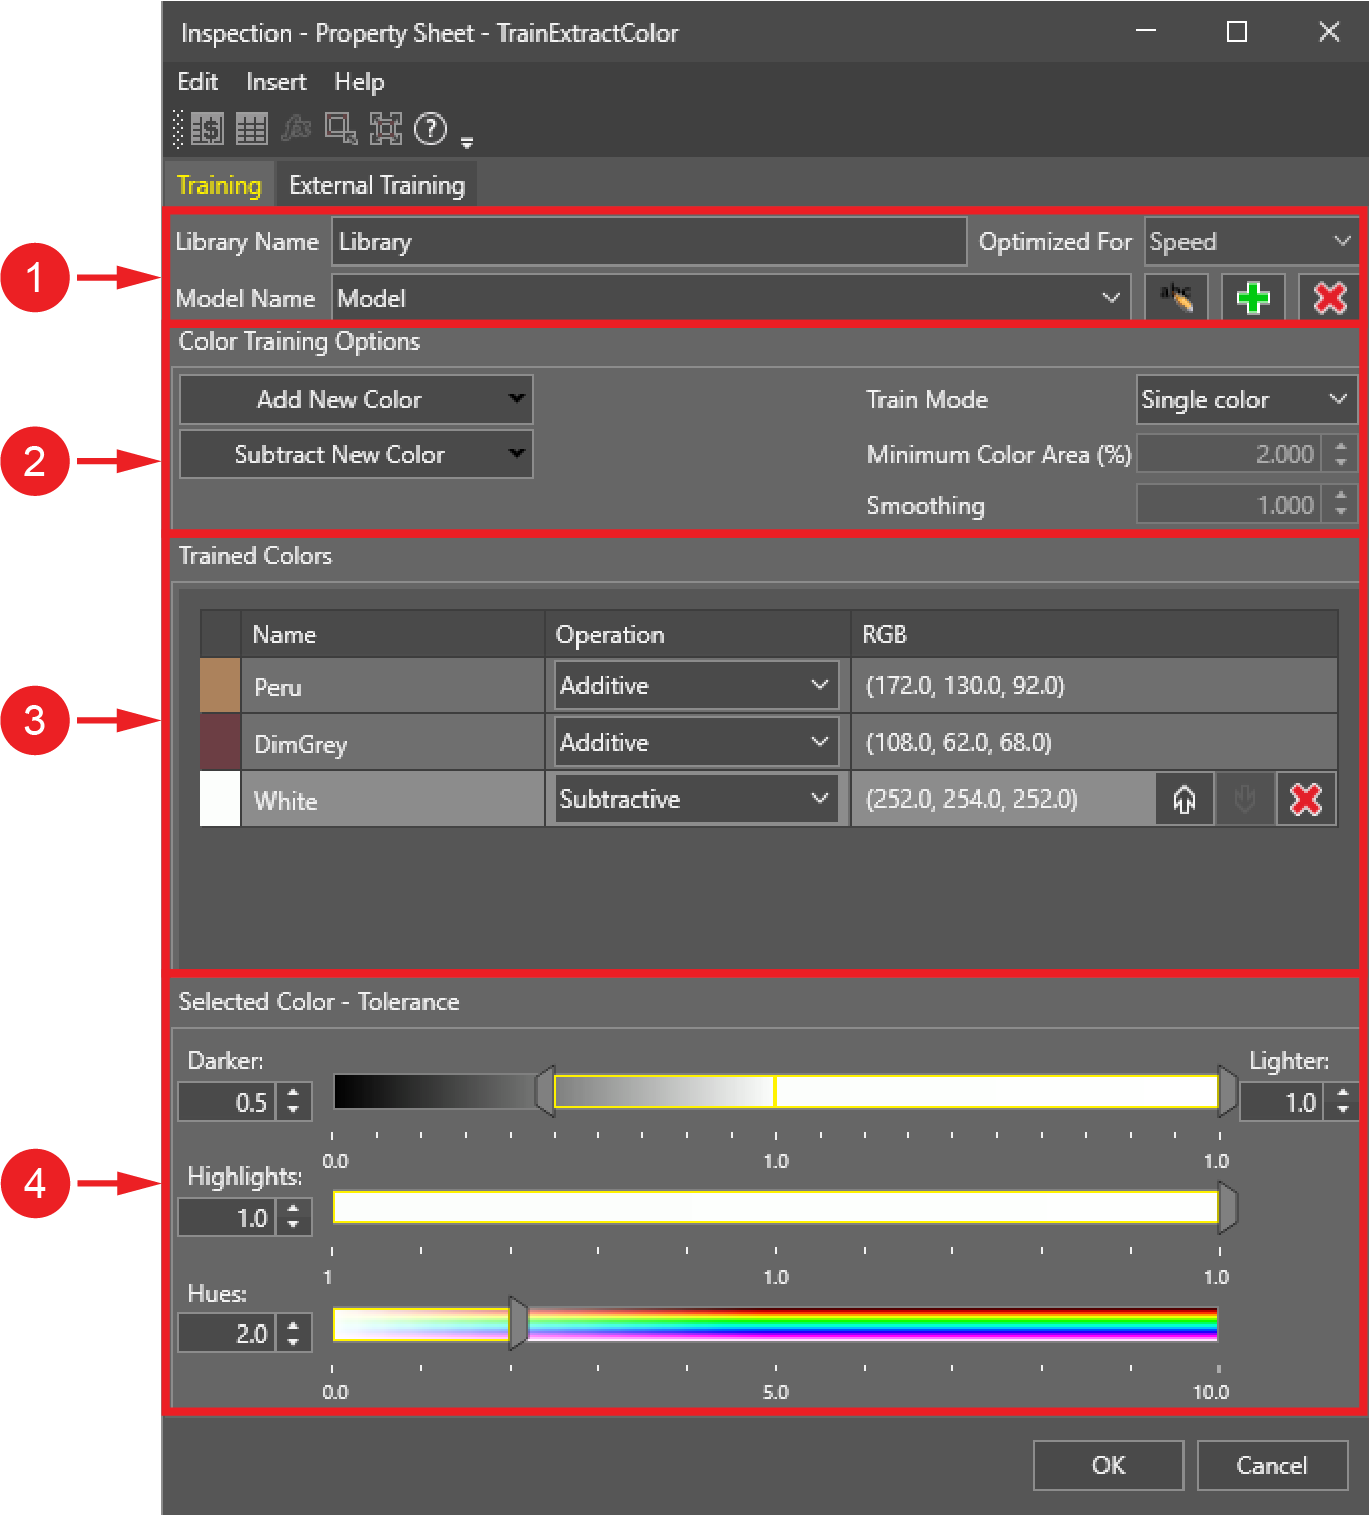Click the OK button
The image size is (1370, 1515).
1108,1465
